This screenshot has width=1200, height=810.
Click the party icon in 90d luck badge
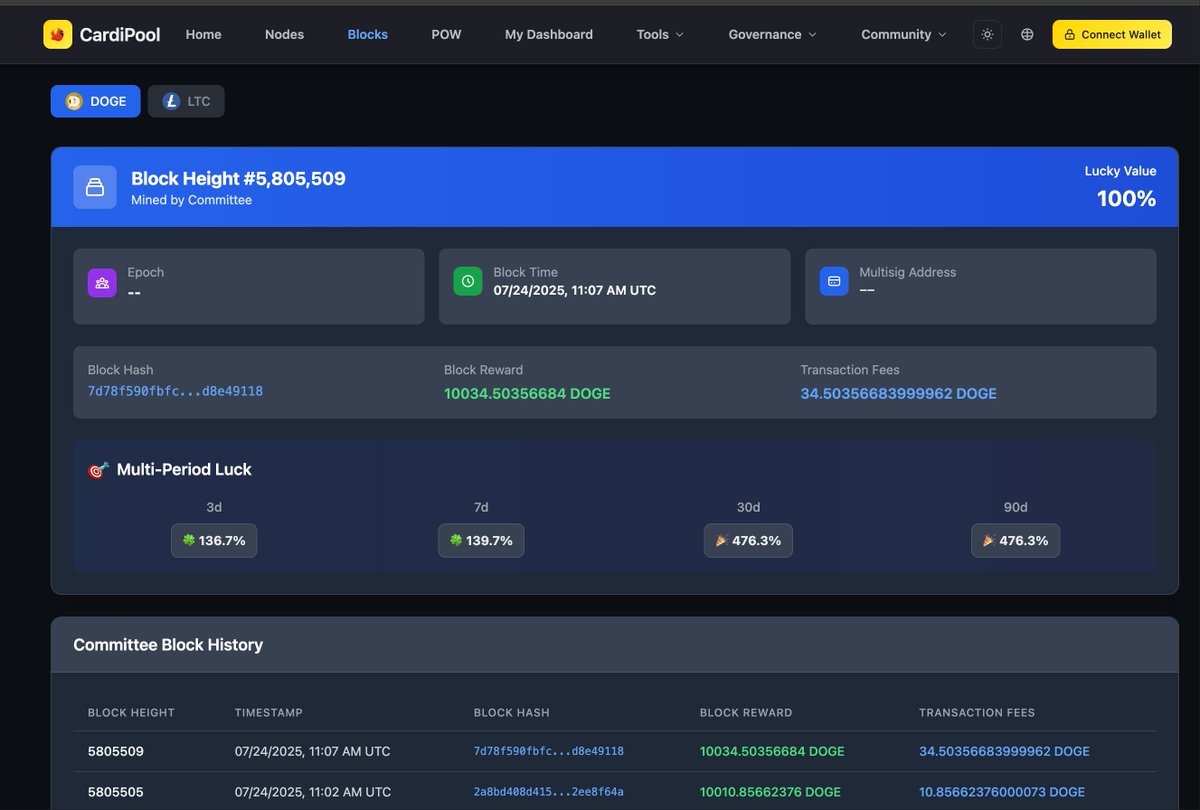tap(989, 540)
